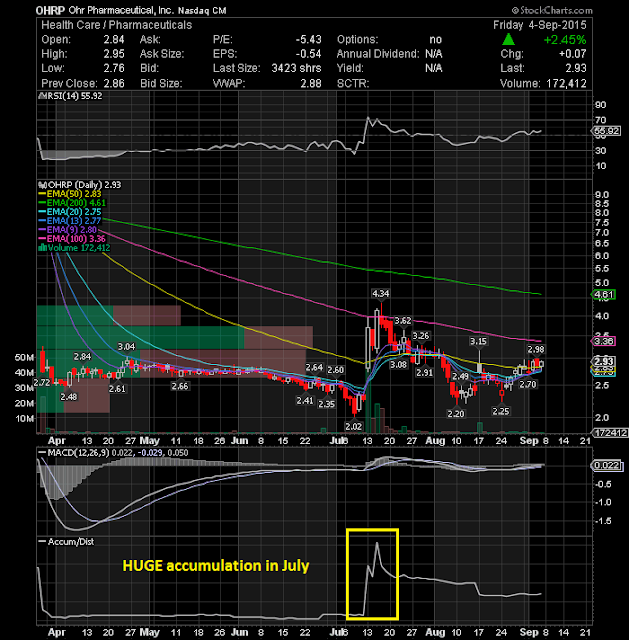Select the Prev Close value 2.86
Image resolution: width=629 pixels, height=640 pixels.
[x=113, y=83]
